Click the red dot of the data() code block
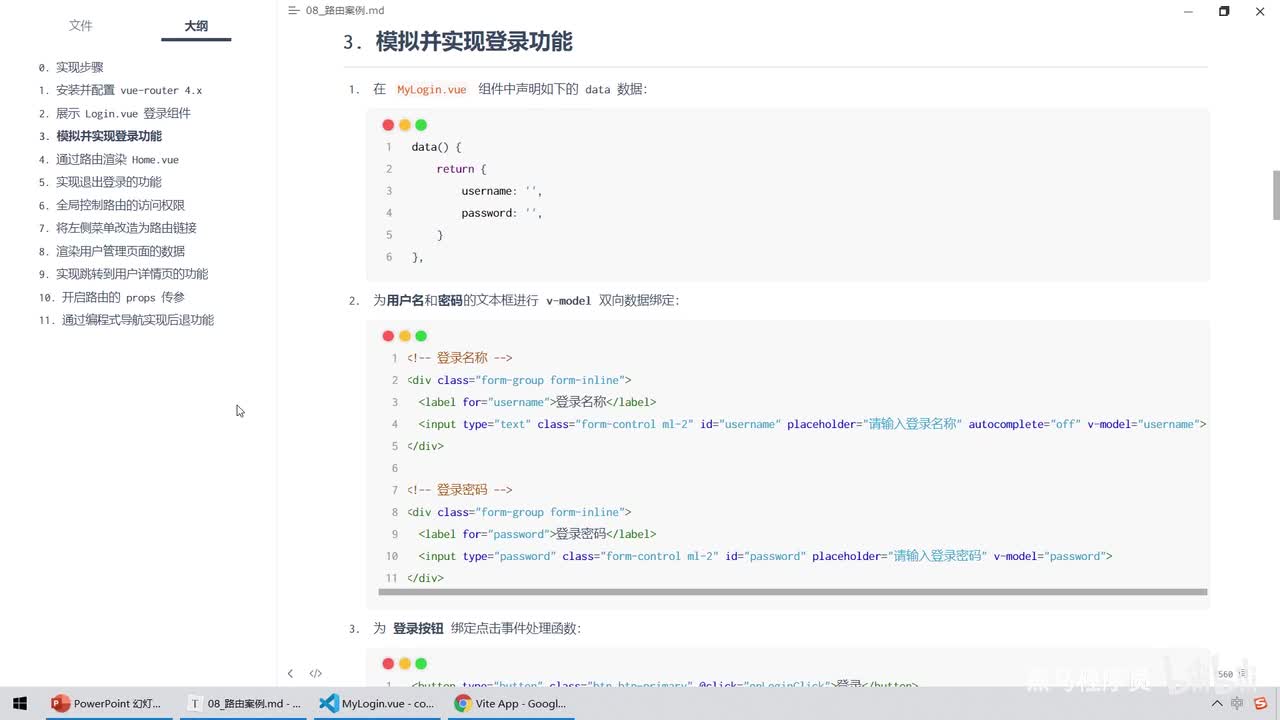This screenshot has width=1280, height=720. tap(388, 125)
